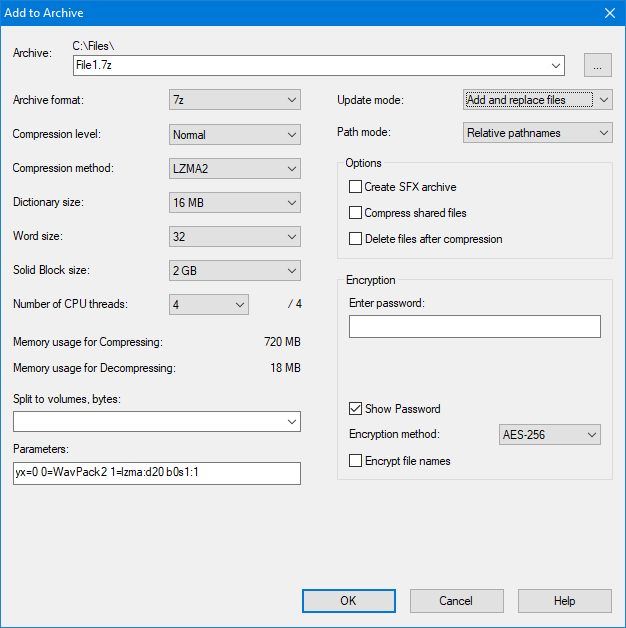The image size is (626, 628).
Task: Enable Create SFX archive checkbox
Action: point(355,187)
